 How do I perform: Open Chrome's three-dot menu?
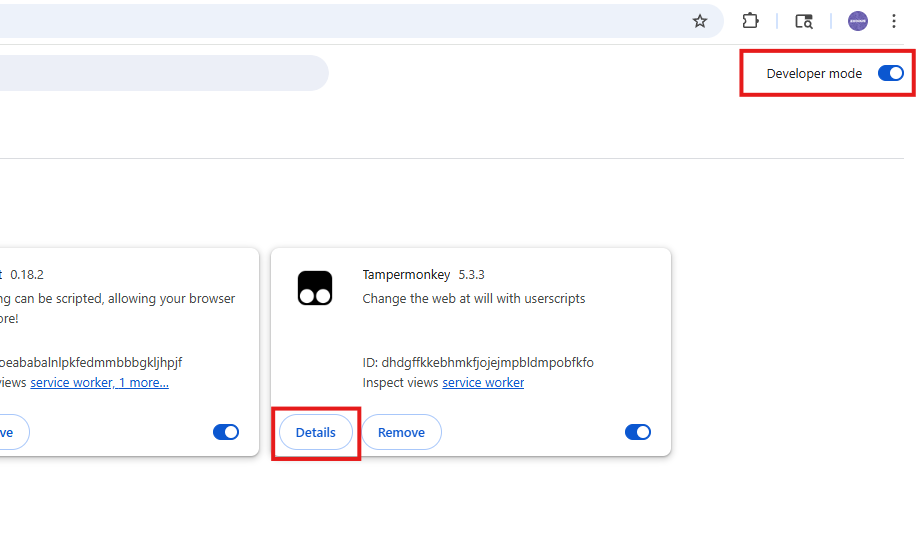893,21
